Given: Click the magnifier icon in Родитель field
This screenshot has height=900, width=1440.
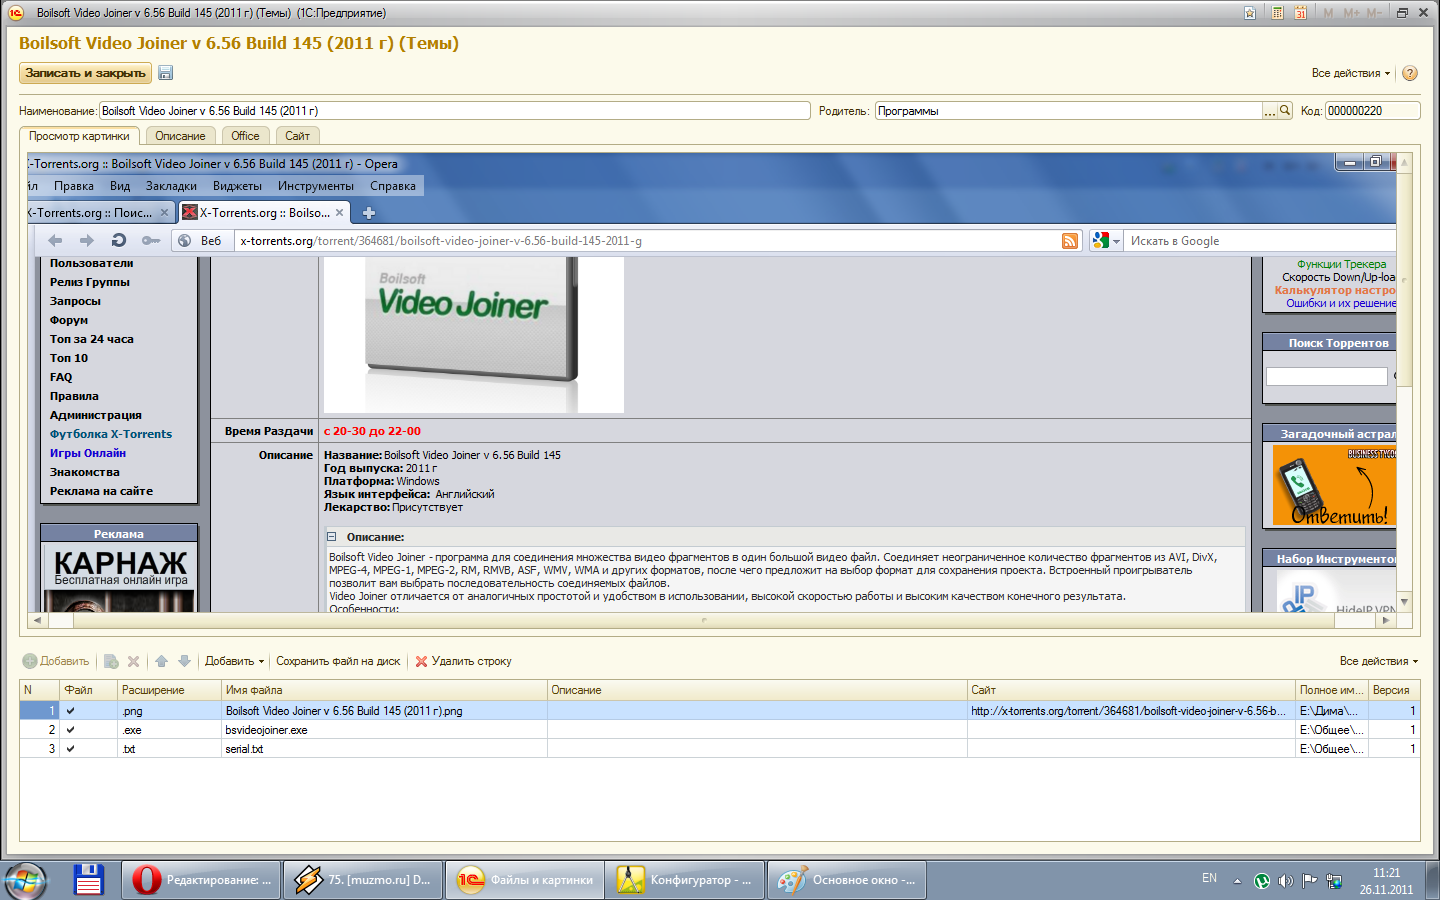Looking at the screenshot, I should [1285, 111].
